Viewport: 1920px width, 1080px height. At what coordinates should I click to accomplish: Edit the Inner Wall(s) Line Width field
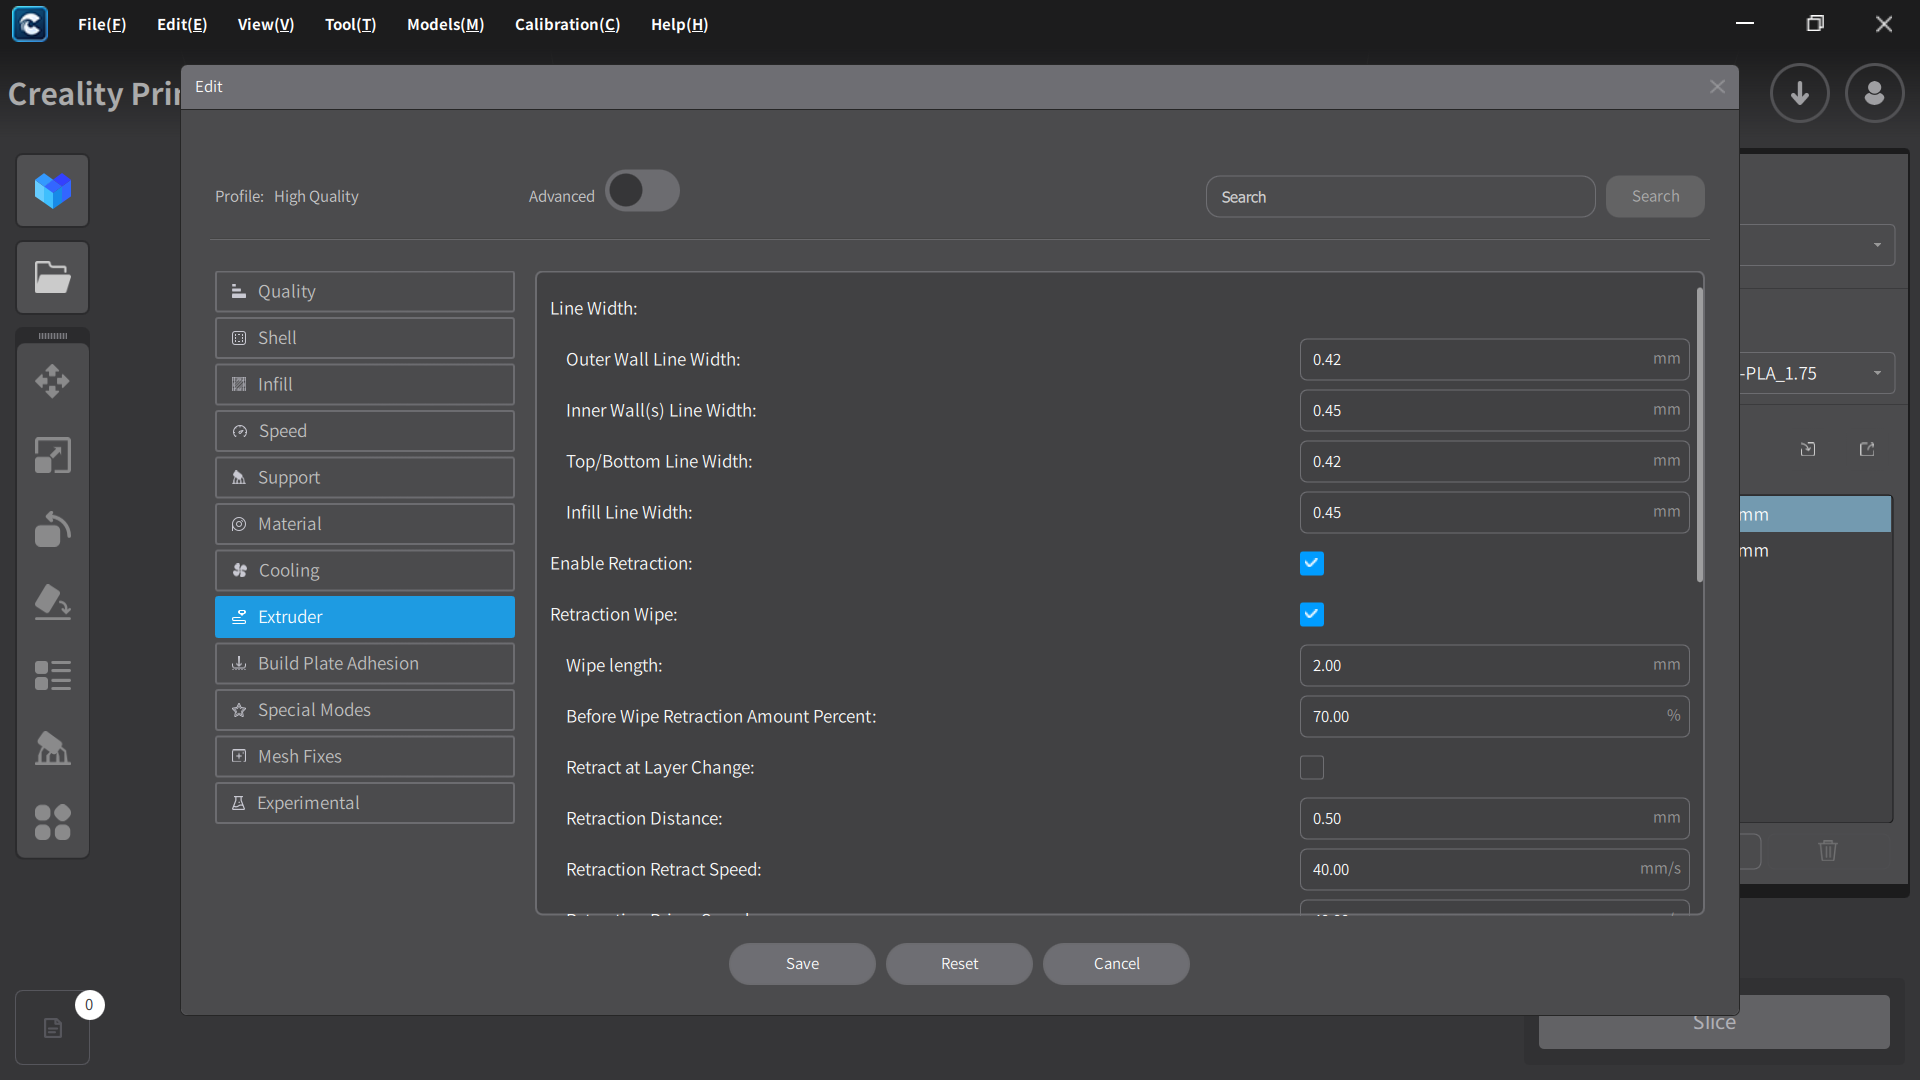coord(1494,410)
